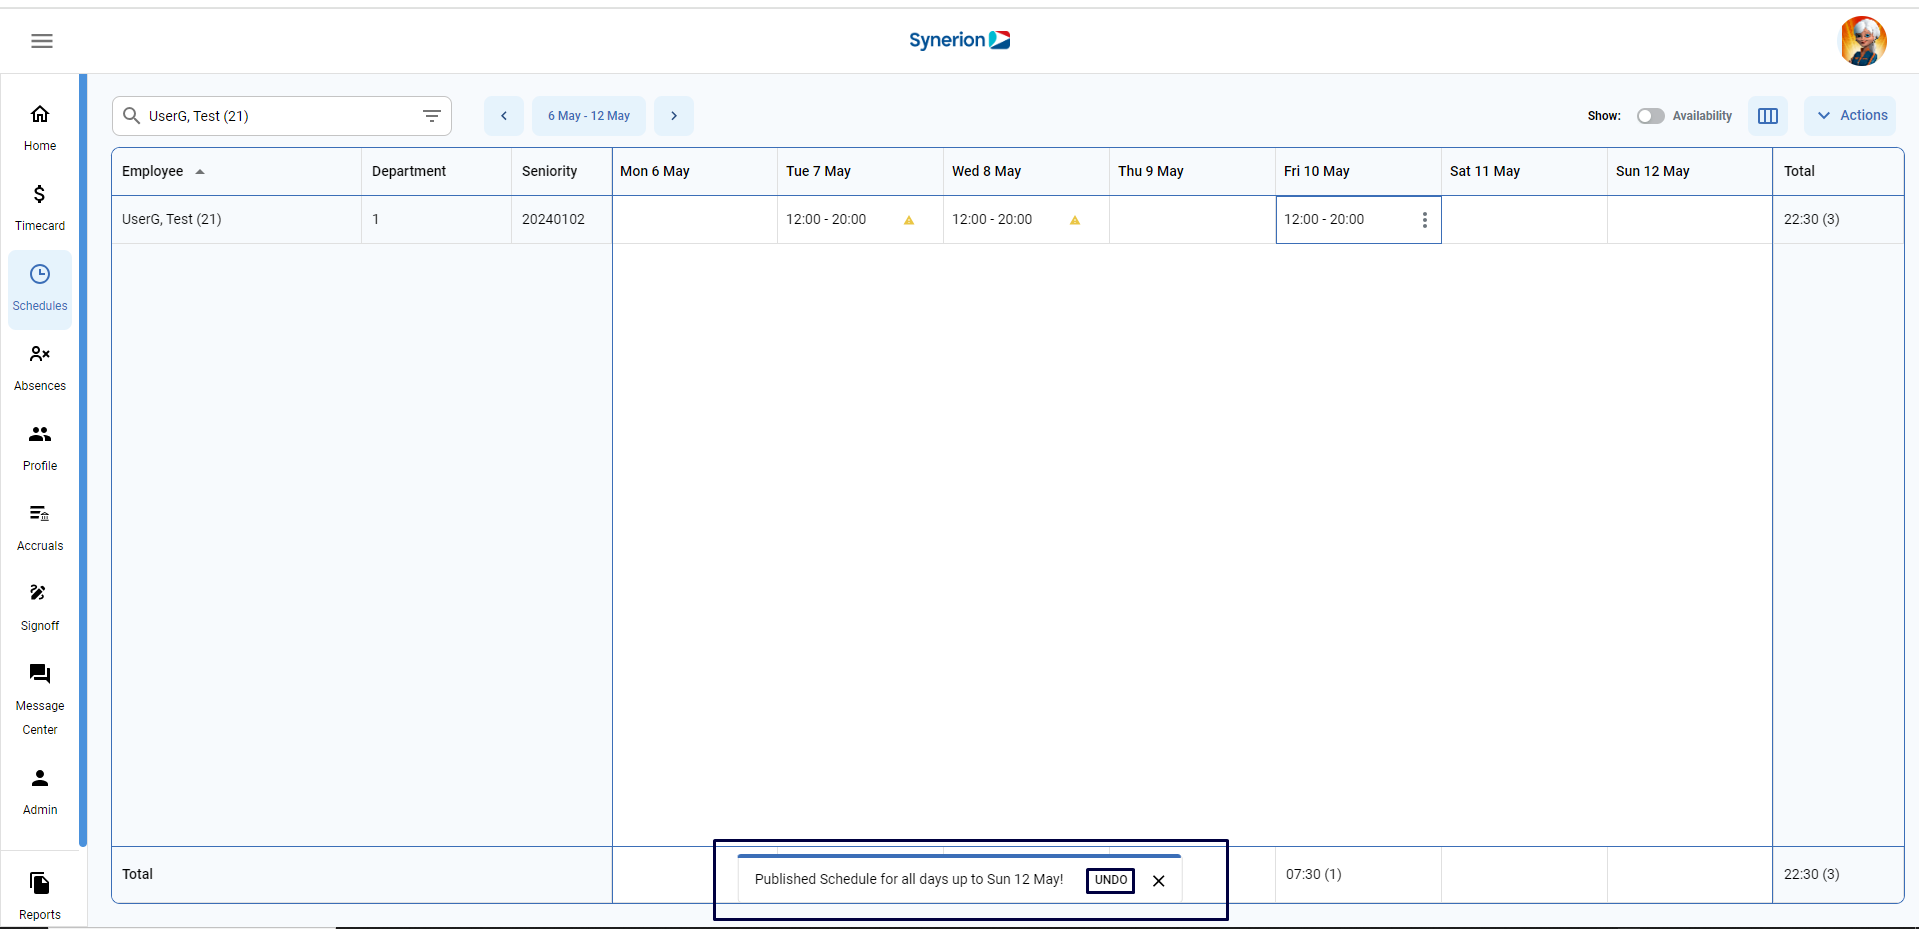Open Signoff from the sidebar

(x=40, y=609)
